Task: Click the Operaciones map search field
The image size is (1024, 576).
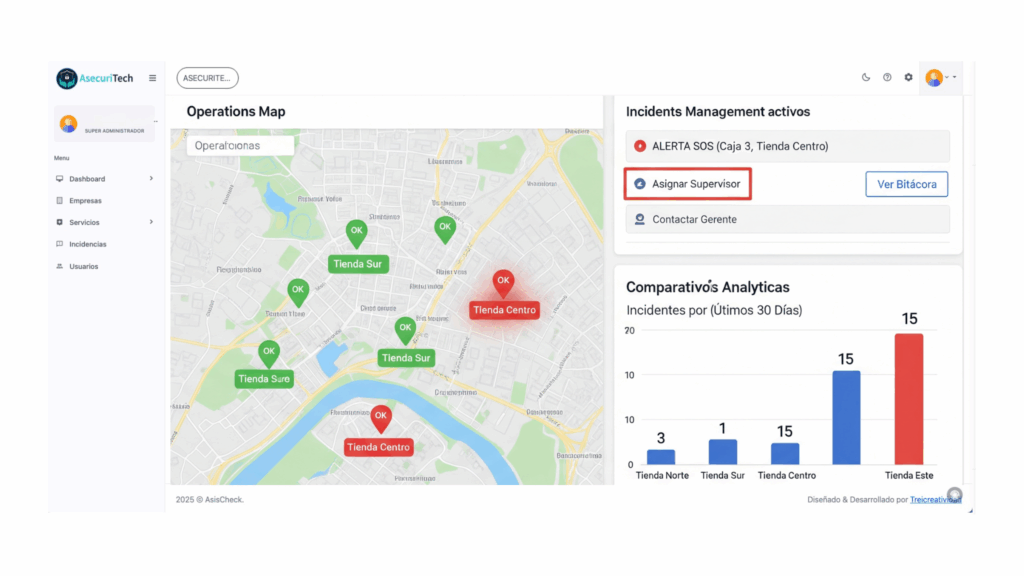Action: (x=240, y=145)
